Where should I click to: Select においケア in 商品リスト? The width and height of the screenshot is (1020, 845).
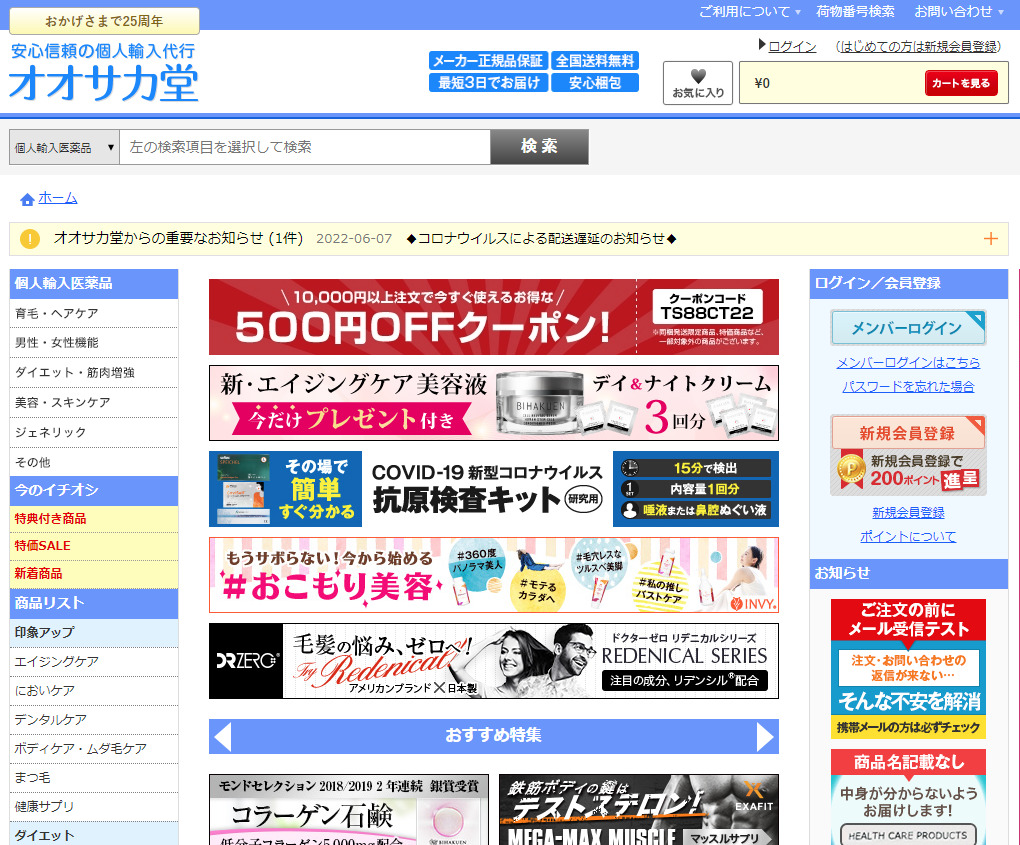coord(94,691)
